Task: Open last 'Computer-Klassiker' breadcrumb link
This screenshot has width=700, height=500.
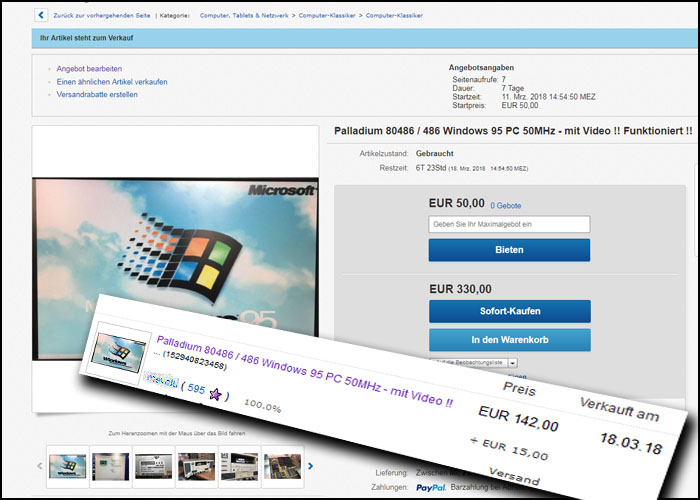Action: pos(394,15)
